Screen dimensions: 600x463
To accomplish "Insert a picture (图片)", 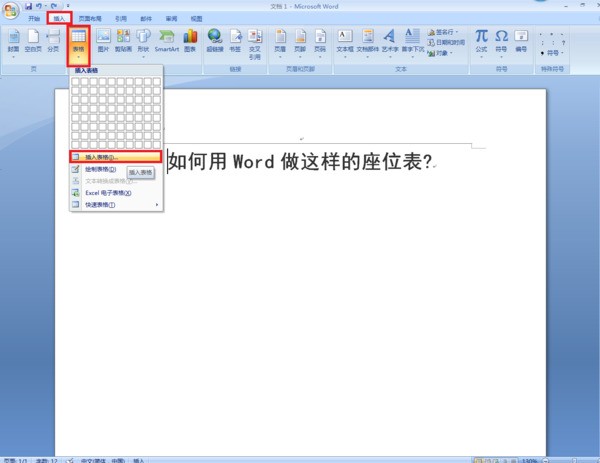I will pyautogui.click(x=103, y=41).
